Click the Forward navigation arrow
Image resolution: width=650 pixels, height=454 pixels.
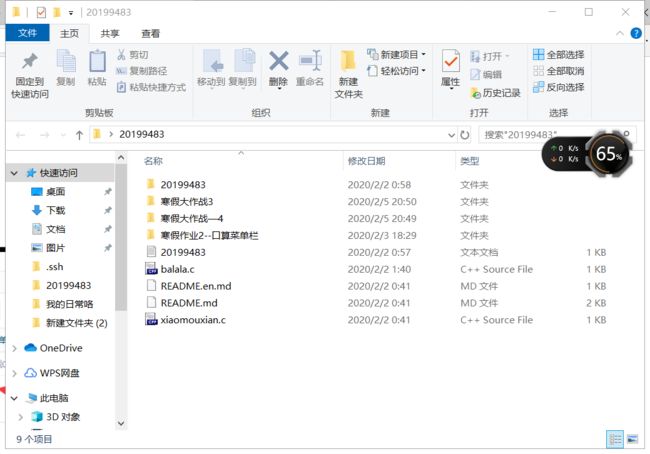pyautogui.click(x=45, y=135)
